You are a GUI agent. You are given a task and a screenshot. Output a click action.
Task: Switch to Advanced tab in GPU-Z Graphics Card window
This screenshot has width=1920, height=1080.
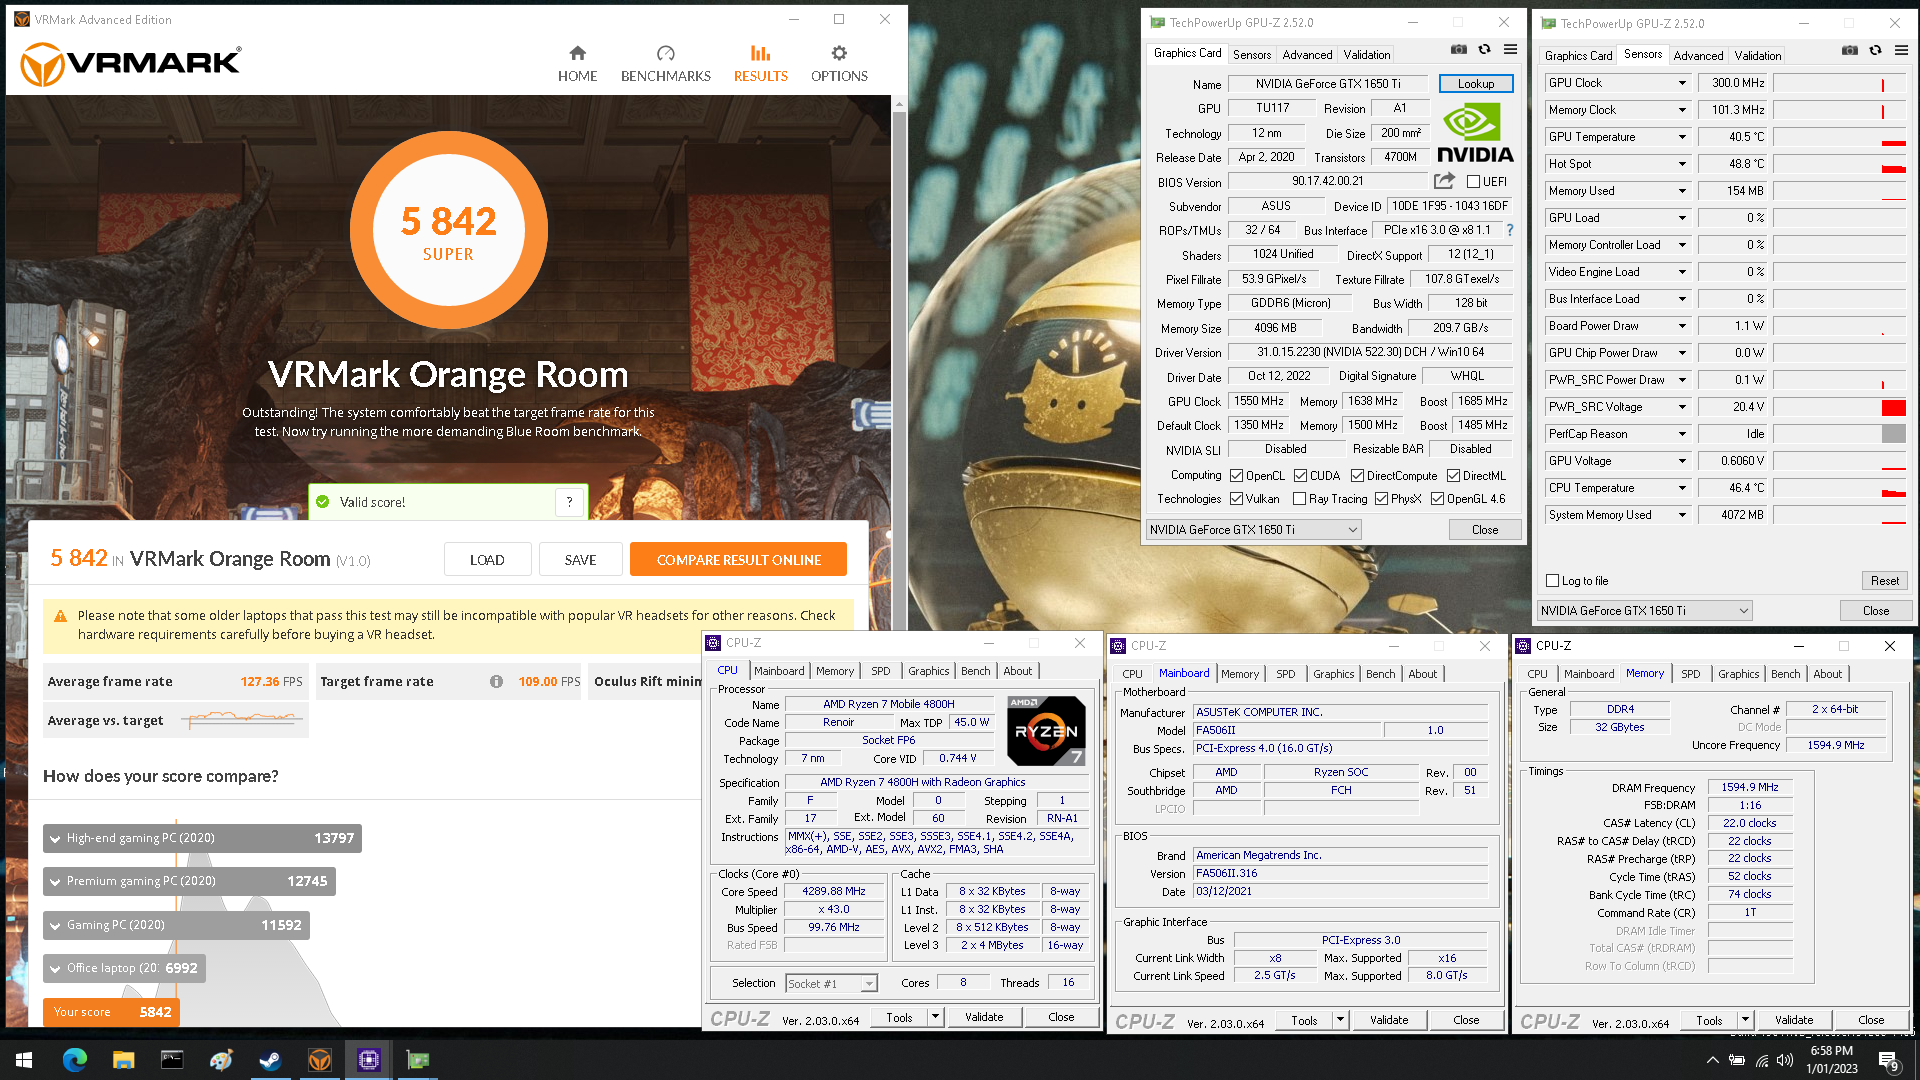(x=1307, y=55)
